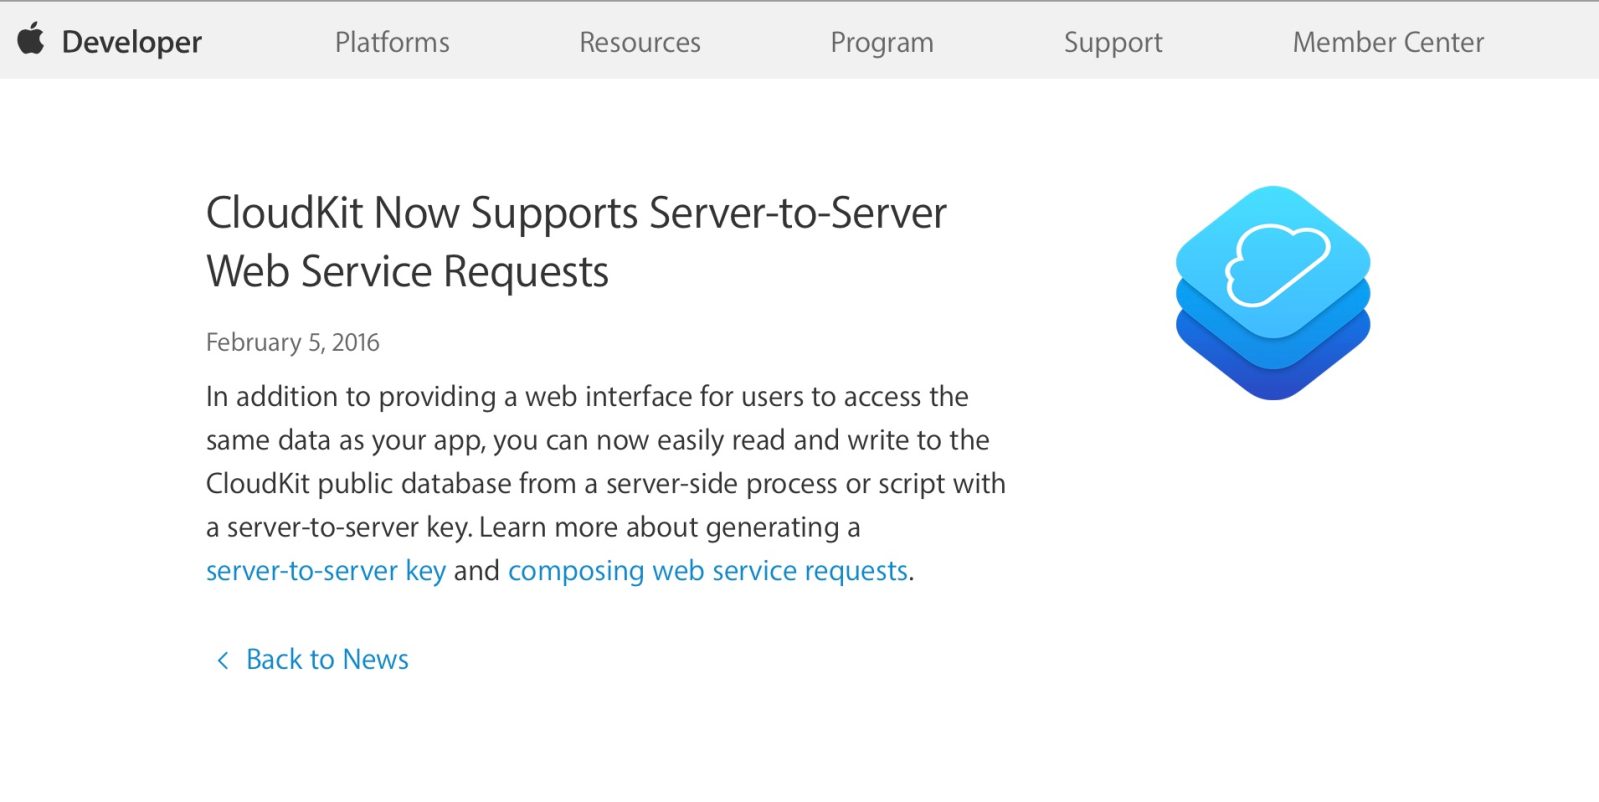The height and width of the screenshot is (802, 1599).
Task: Navigate to Member Center
Action: [x=1388, y=42]
